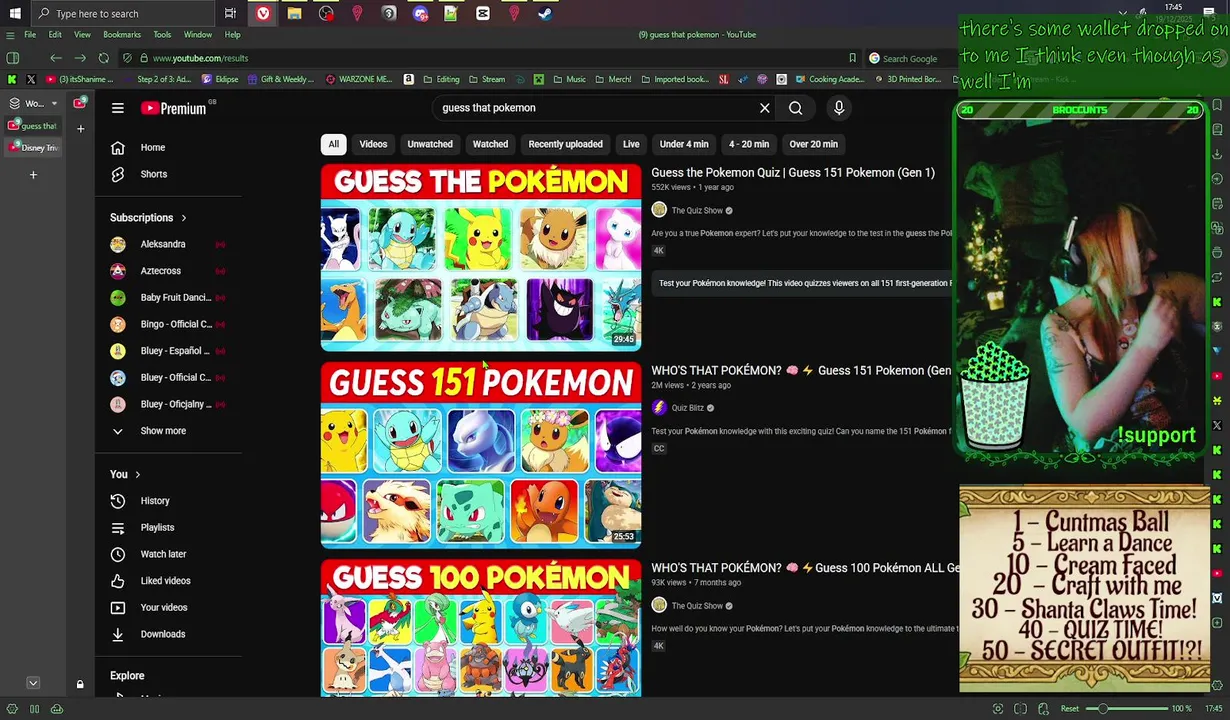The image size is (1230, 720).
Task: Select the Videos filter chip
Action: pyautogui.click(x=373, y=144)
